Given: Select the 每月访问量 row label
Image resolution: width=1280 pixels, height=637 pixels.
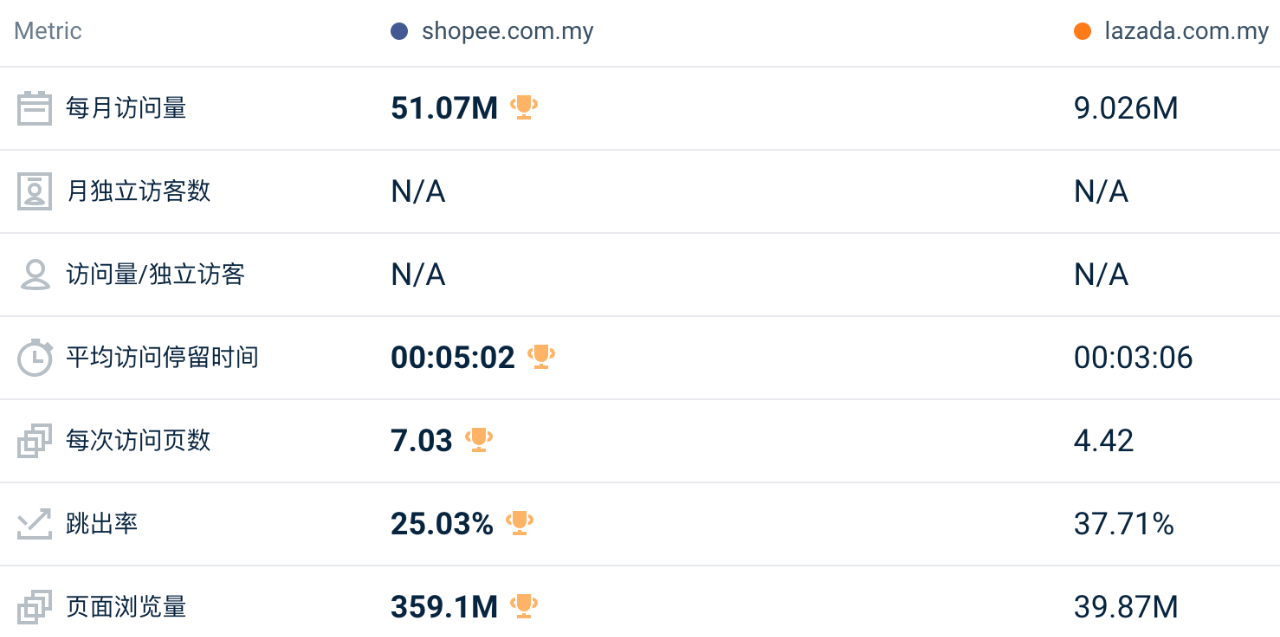Looking at the screenshot, I should click(x=126, y=108).
